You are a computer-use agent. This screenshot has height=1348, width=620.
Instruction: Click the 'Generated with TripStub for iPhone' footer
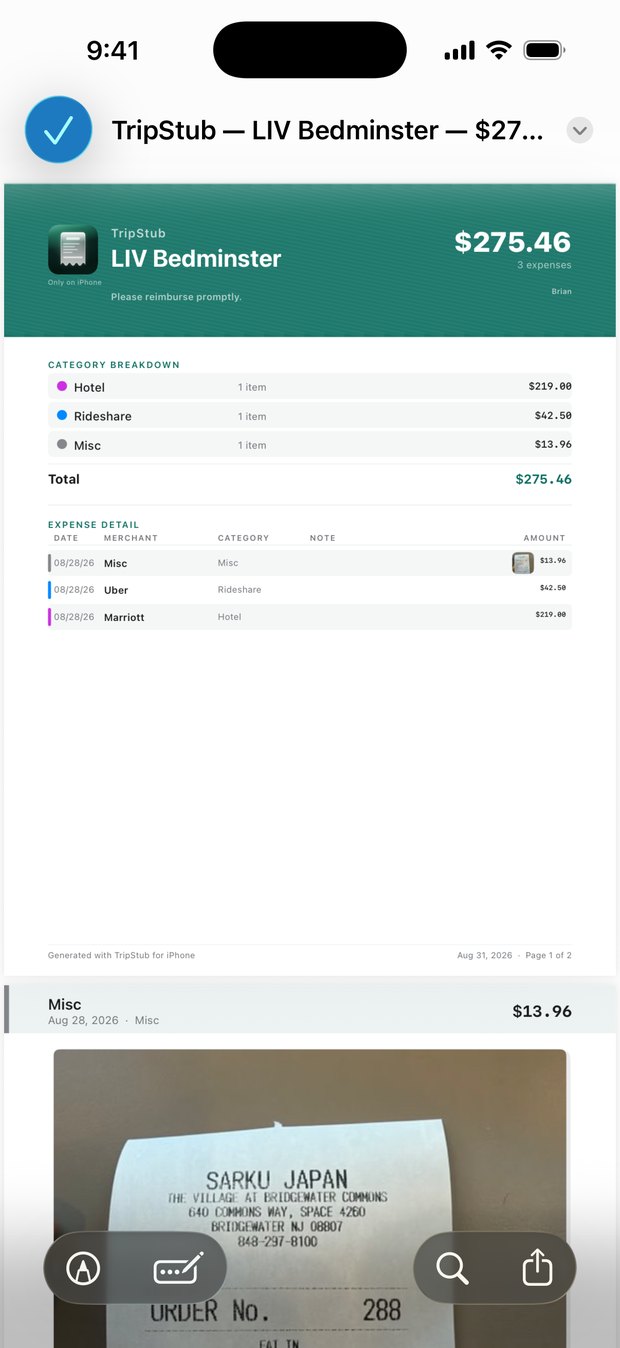(x=121, y=955)
